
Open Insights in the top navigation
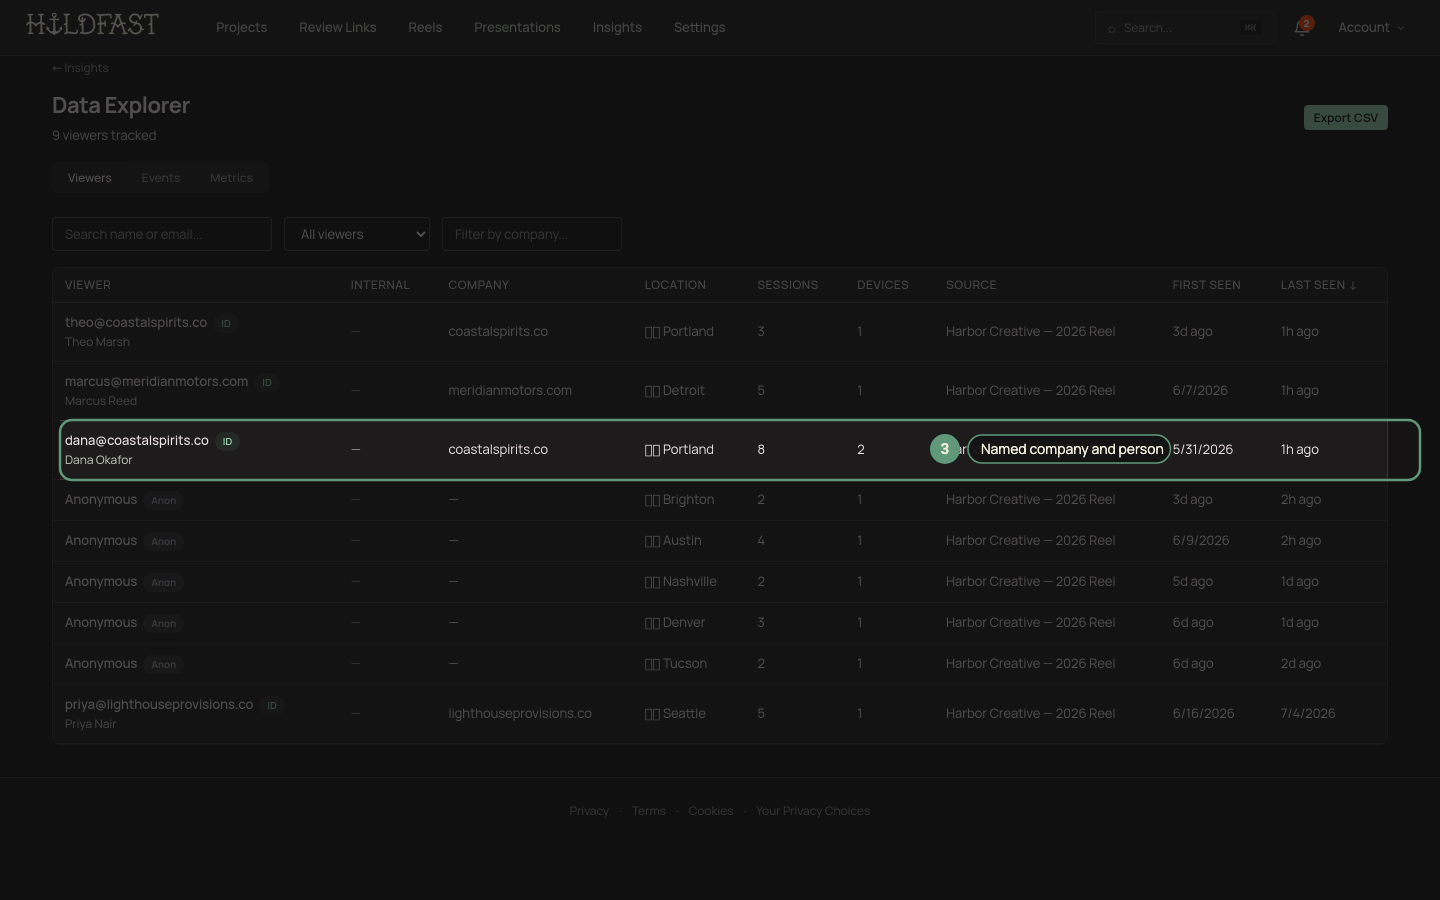(617, 28)
